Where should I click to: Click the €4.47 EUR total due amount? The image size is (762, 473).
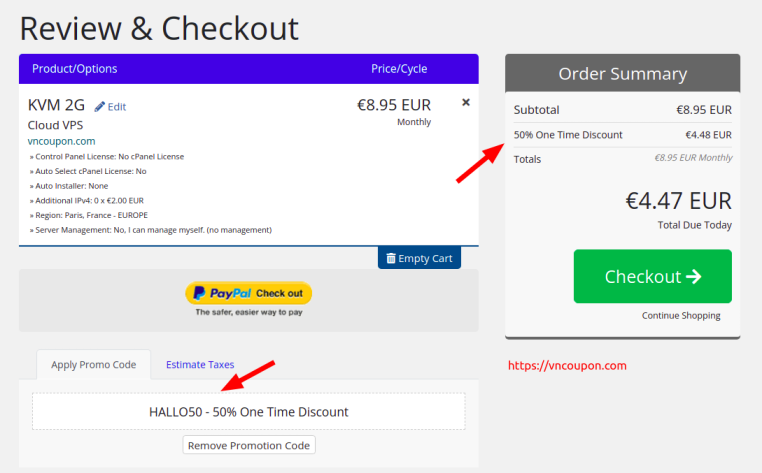click(678, 201)
